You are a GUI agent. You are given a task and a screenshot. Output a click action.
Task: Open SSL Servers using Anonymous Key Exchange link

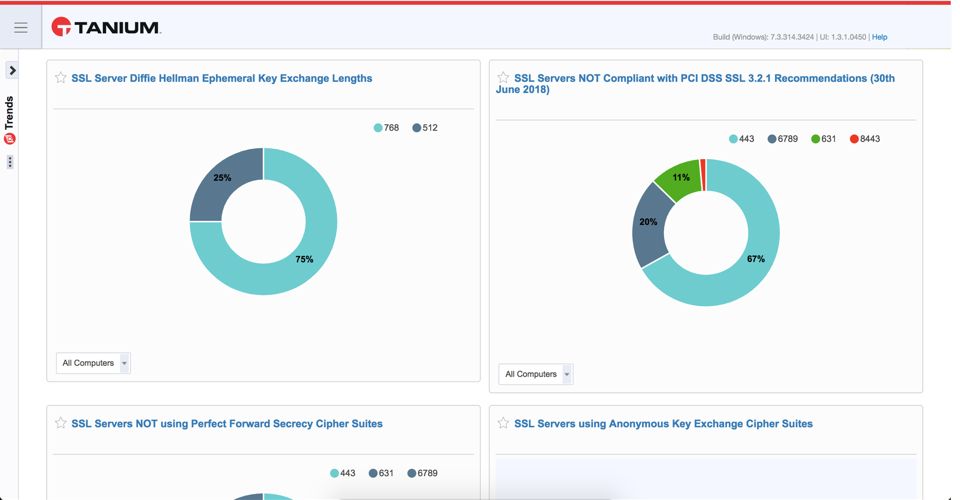663,424
